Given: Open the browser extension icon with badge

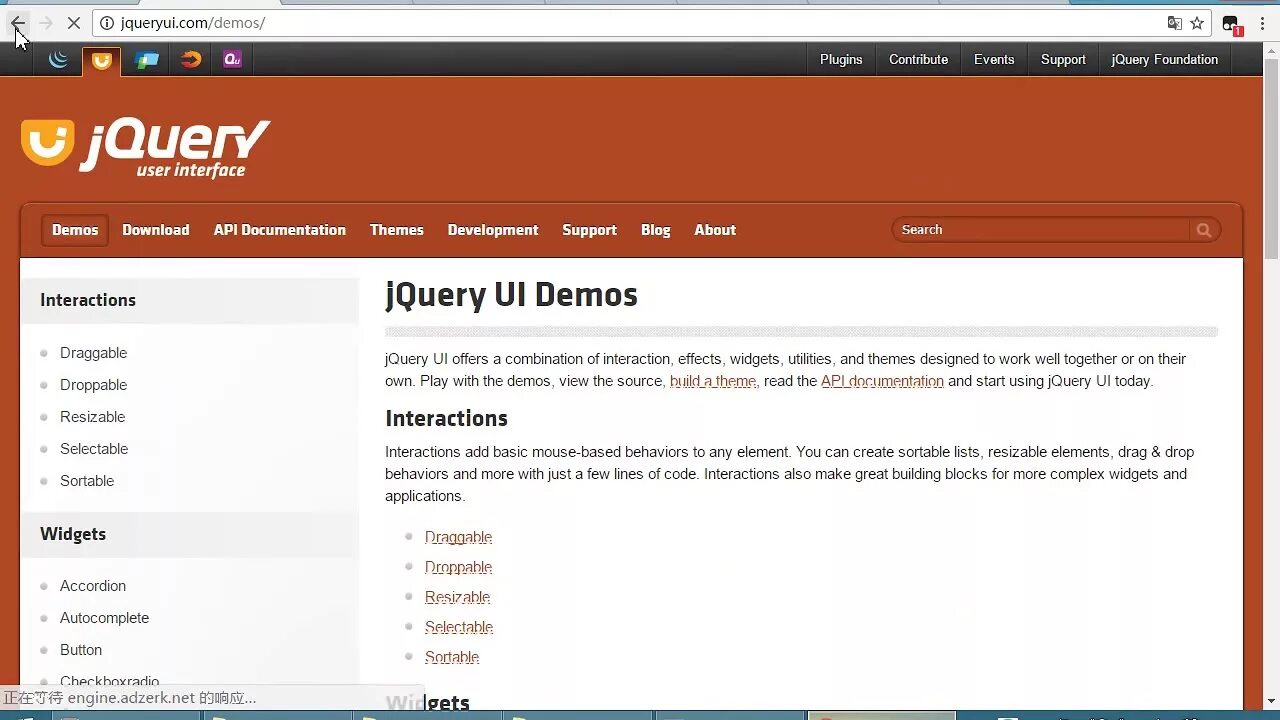Looking at the screenshot, I should (1231, 24).
